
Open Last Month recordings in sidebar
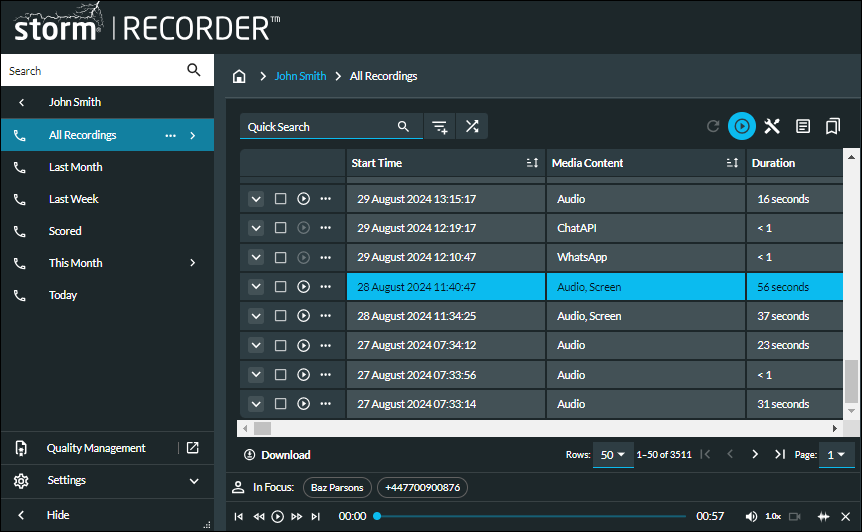click(x=76, y=167)
